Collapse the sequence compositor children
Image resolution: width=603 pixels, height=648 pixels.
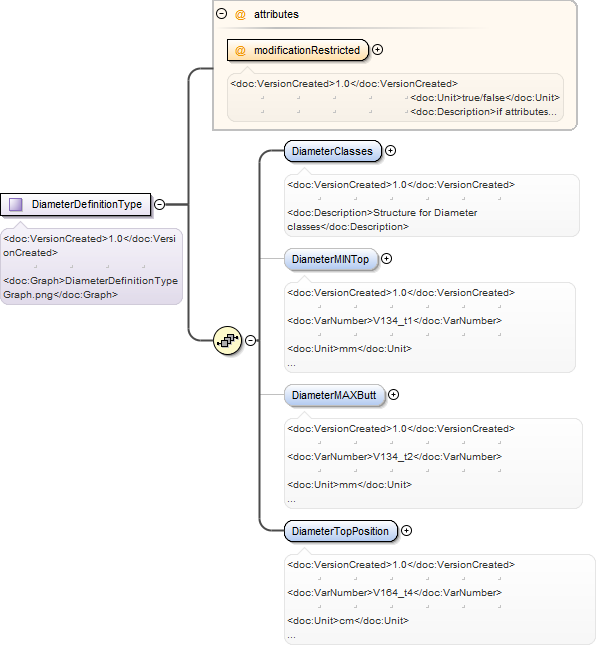coord(250,341)
